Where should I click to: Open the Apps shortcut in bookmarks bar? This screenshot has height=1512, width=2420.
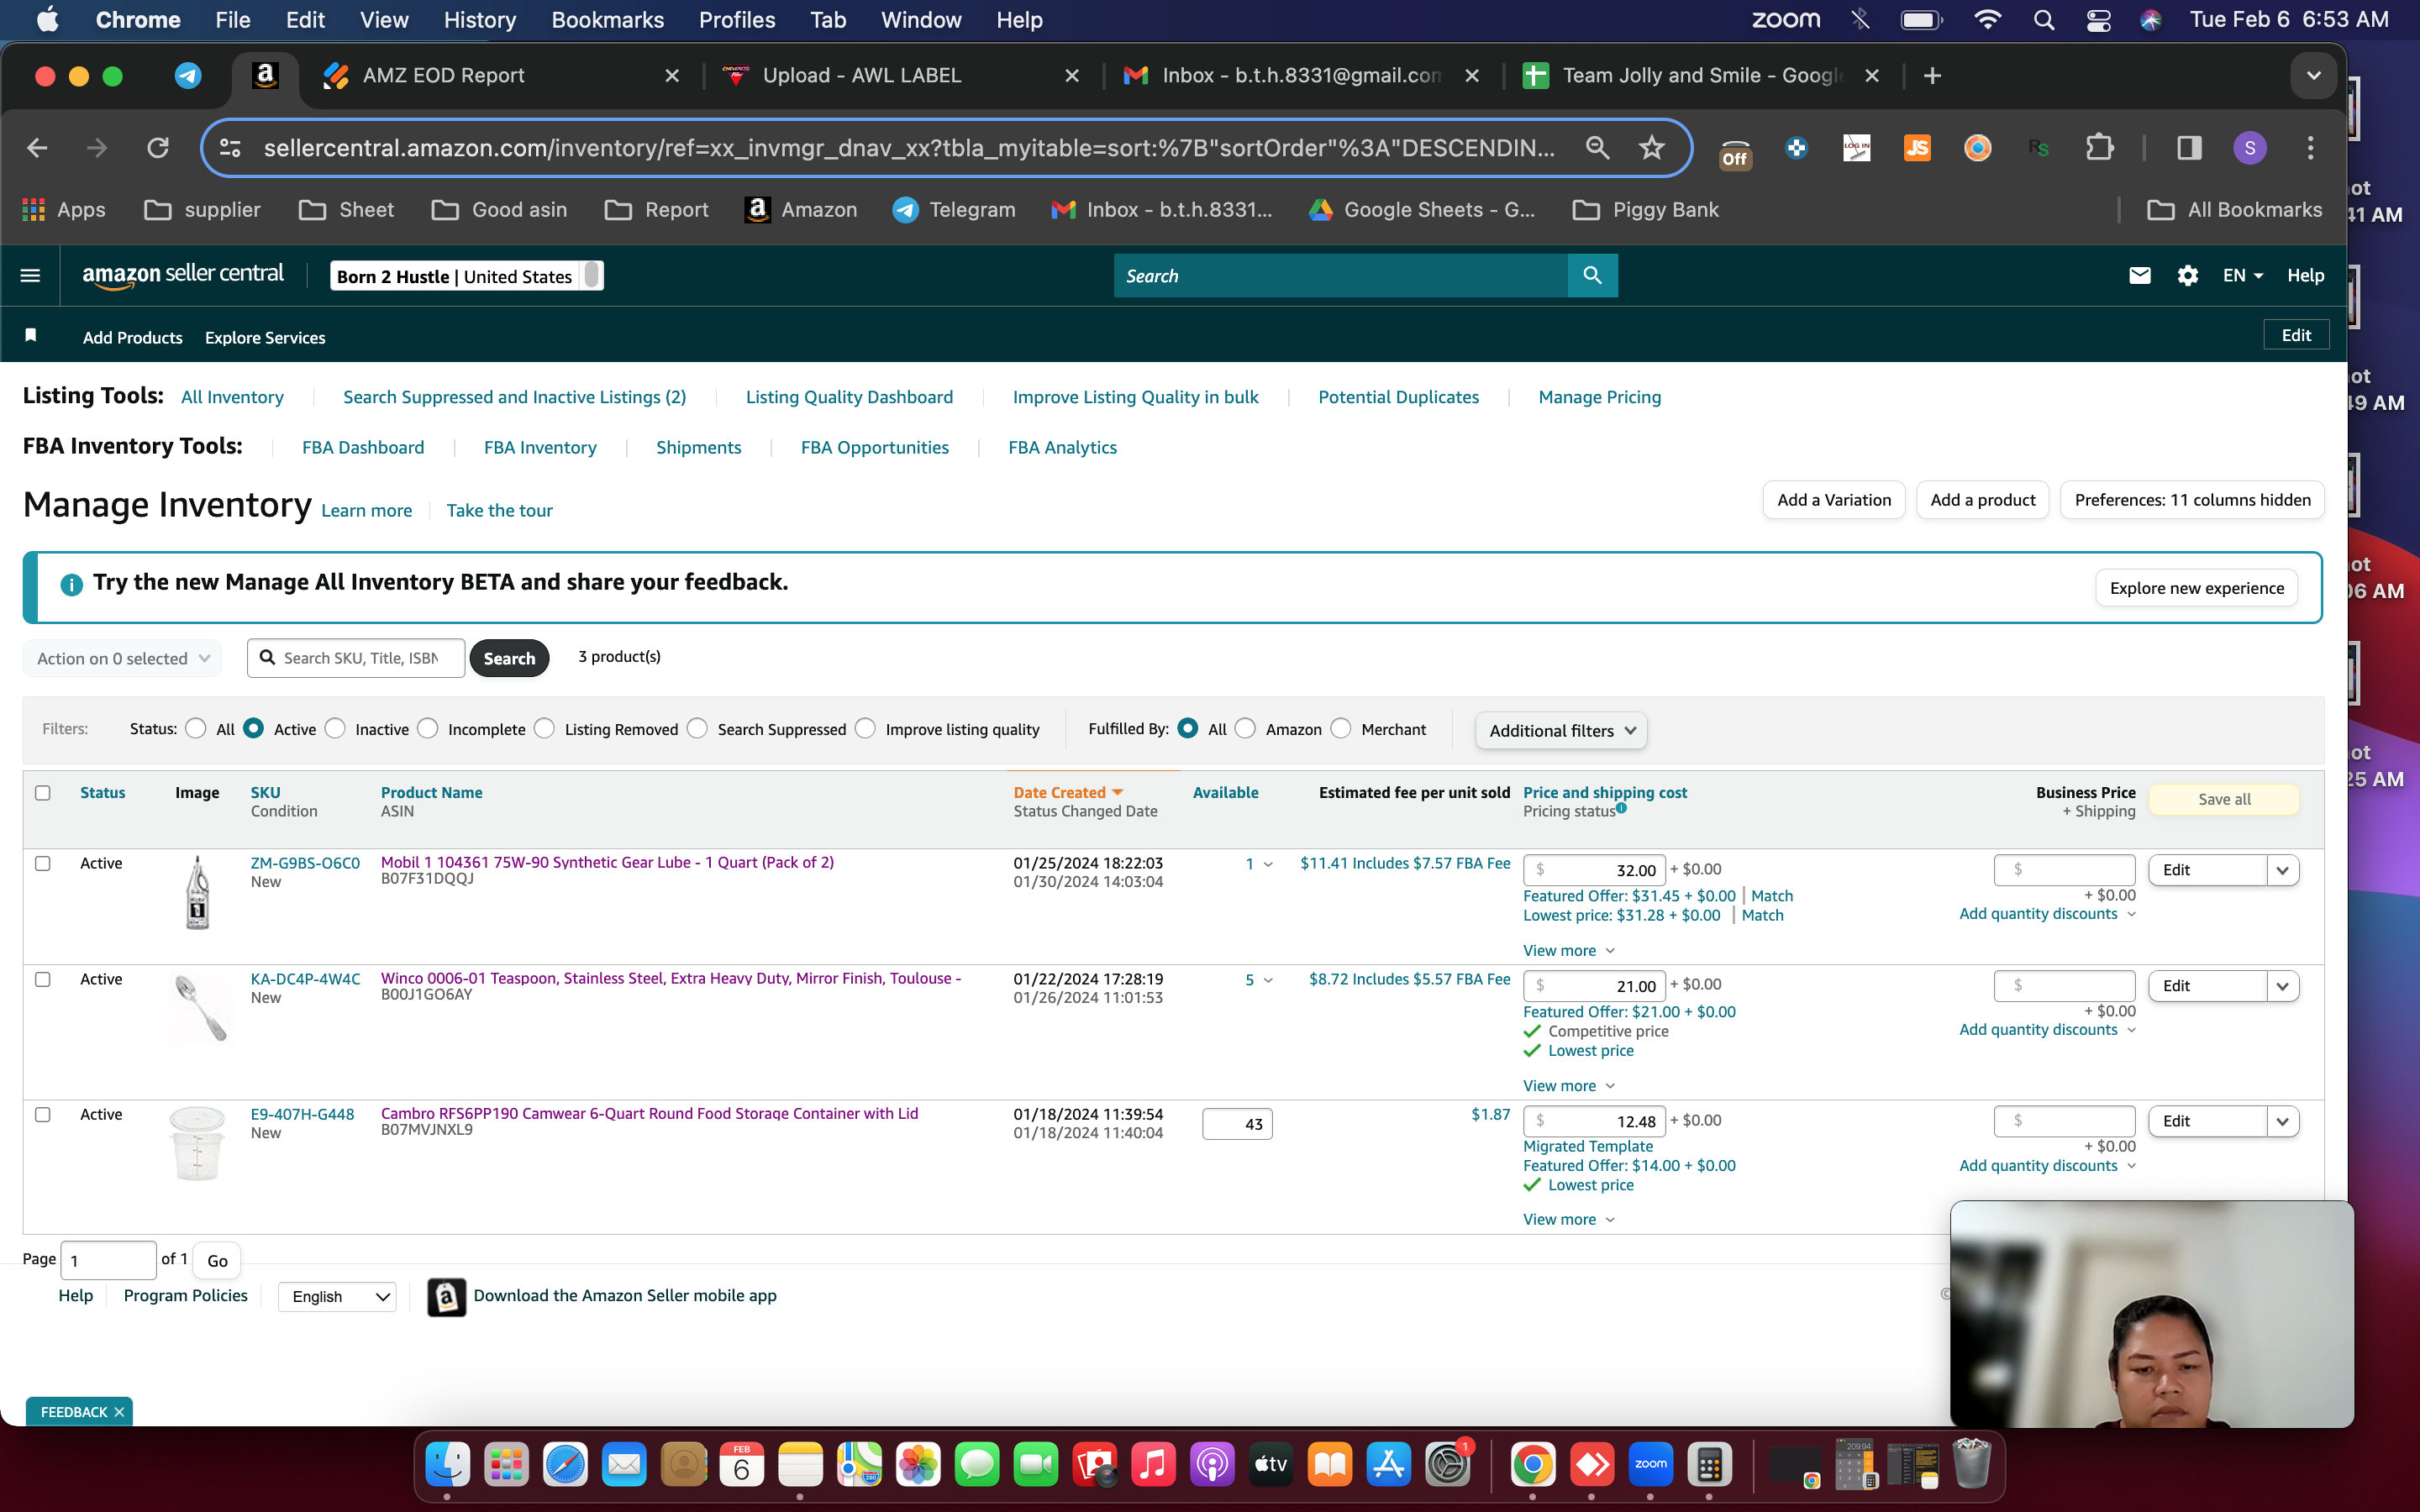[x=63, y=210]
